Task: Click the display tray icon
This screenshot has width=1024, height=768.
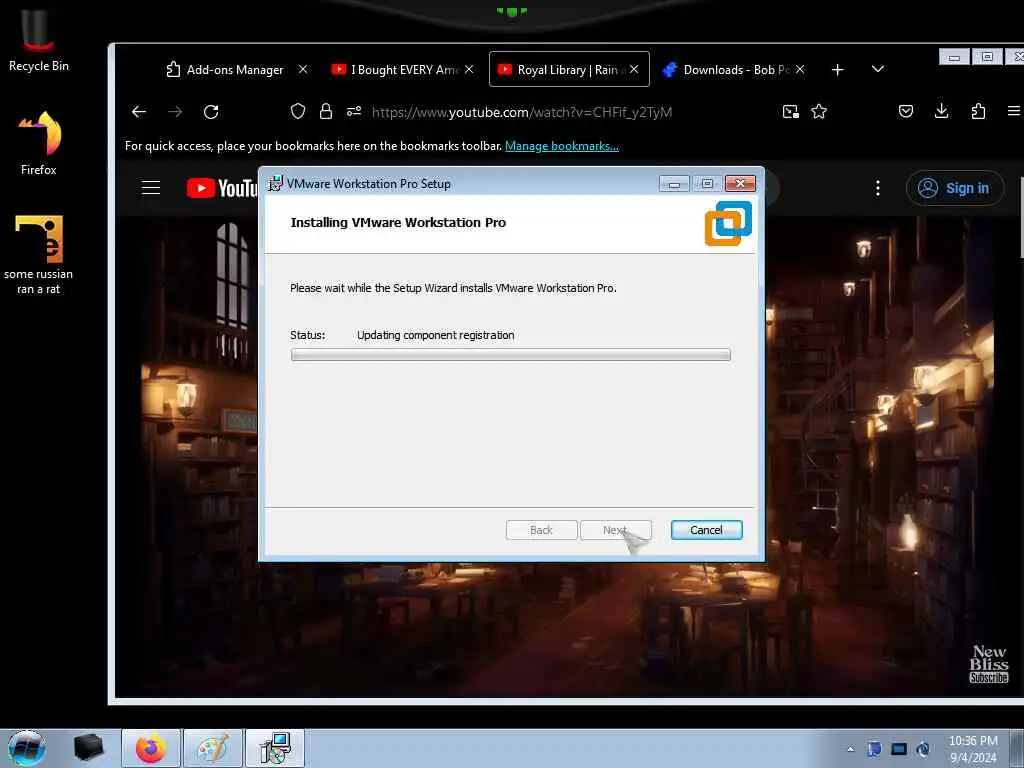Action: click(899, 749)
